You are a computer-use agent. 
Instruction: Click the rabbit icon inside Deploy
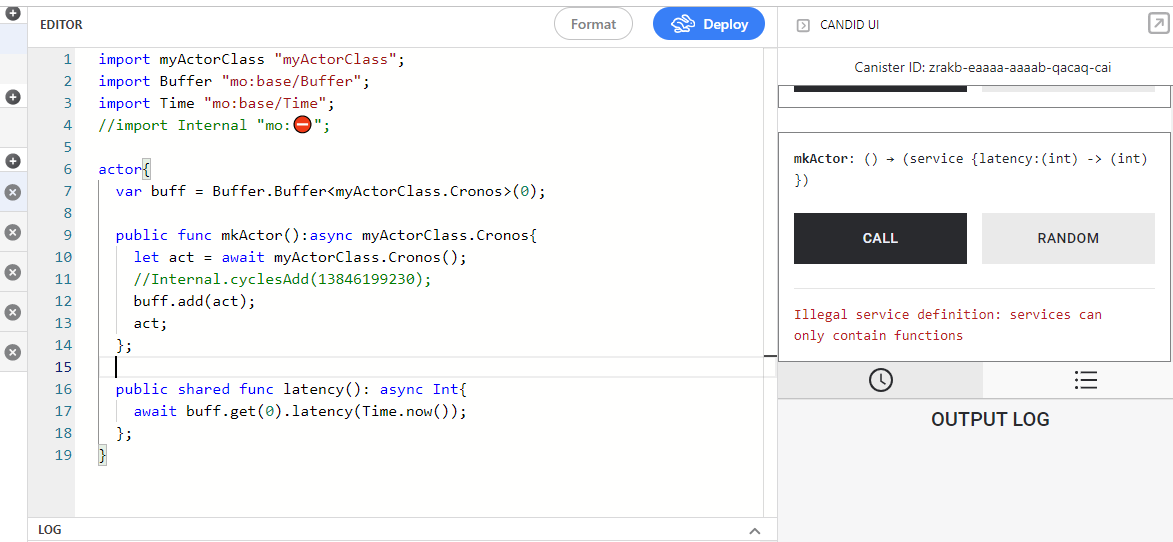[684, 25]
